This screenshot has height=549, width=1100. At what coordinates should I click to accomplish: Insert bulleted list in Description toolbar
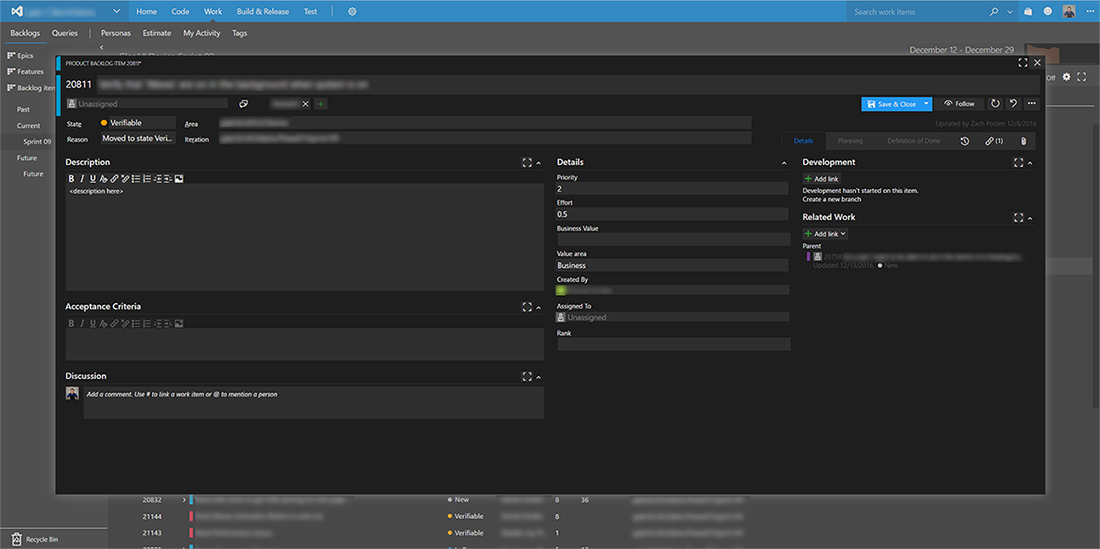[136, 179]
